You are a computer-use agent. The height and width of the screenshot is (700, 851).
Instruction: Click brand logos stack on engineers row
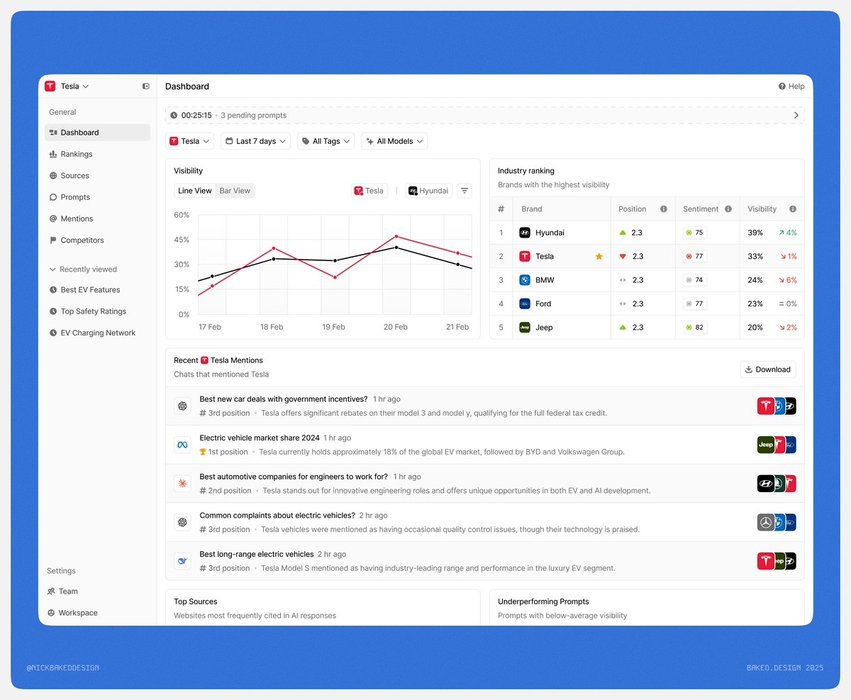coord(776,483)
